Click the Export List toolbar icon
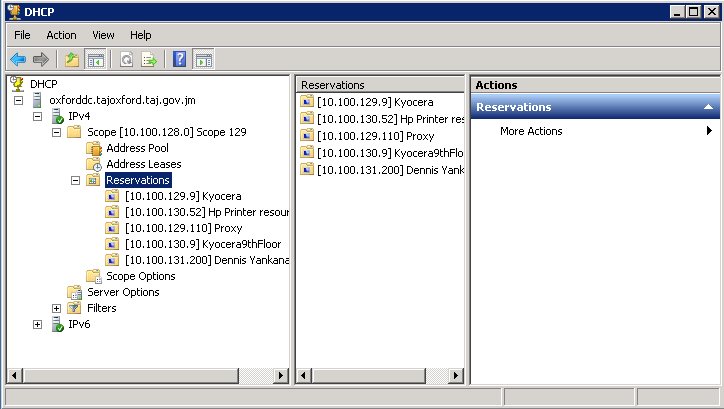The width and height of the screenshot is (724, 409). coord(149,60)
